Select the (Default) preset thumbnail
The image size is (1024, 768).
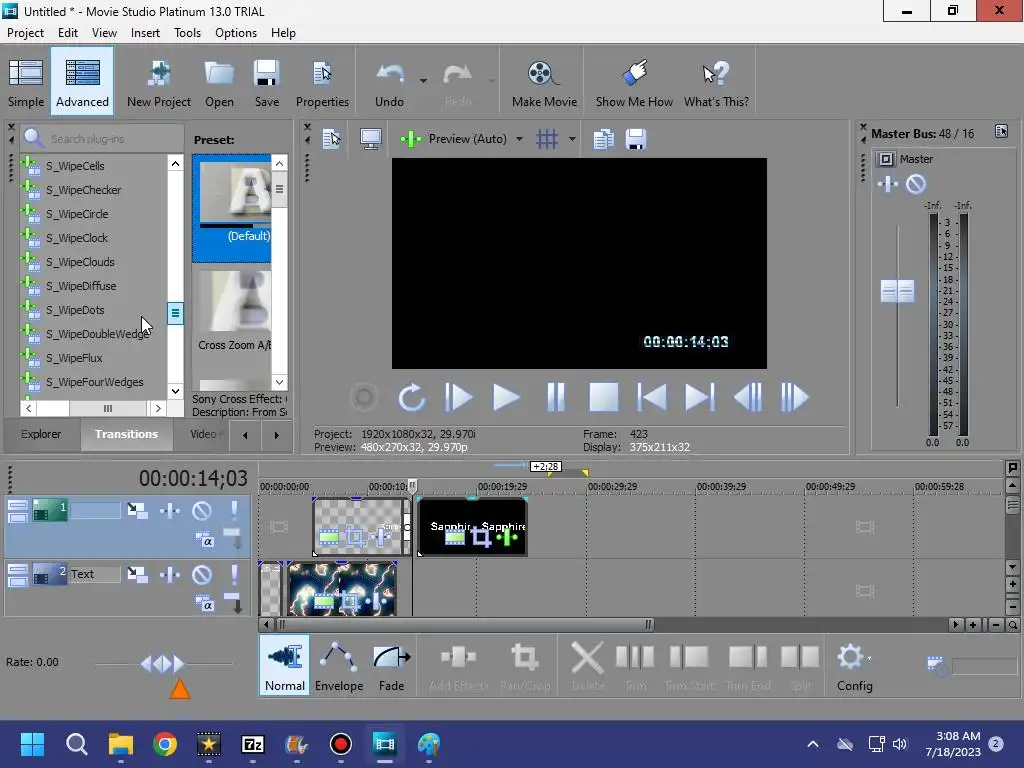(232, 208)
